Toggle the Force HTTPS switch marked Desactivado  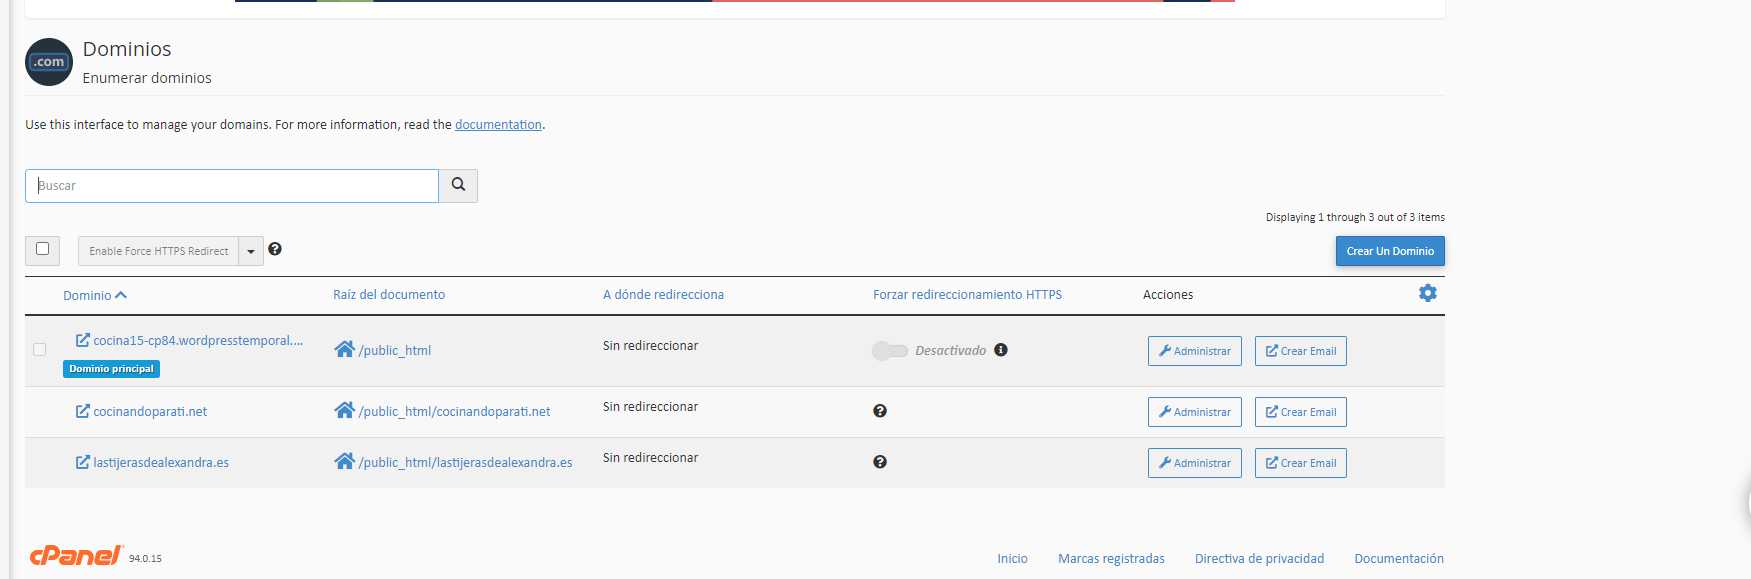(x=890, y=350)
